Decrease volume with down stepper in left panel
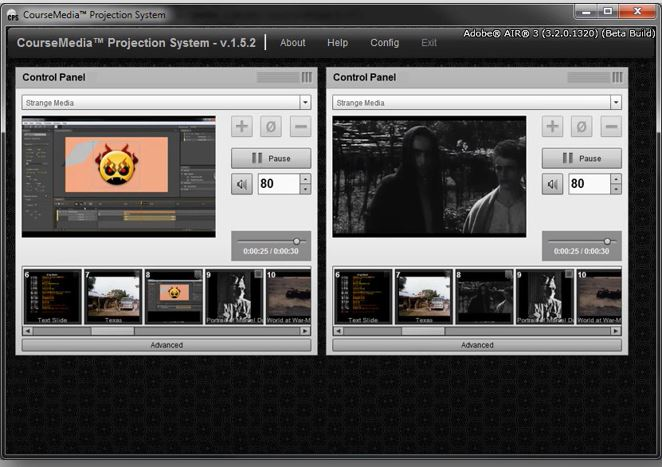This screenshot has width=662, height=467. [x=305, y=190]
